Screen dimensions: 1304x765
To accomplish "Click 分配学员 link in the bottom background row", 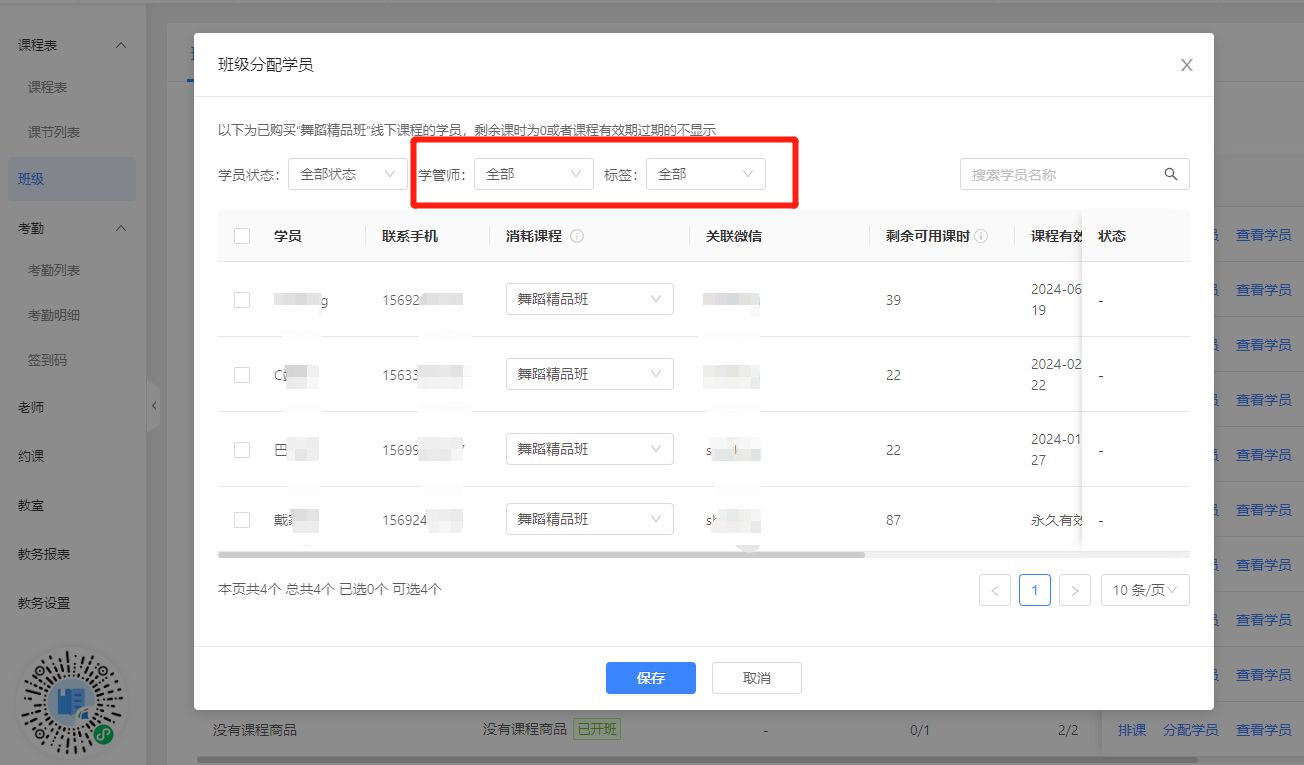I will 1191,730.
